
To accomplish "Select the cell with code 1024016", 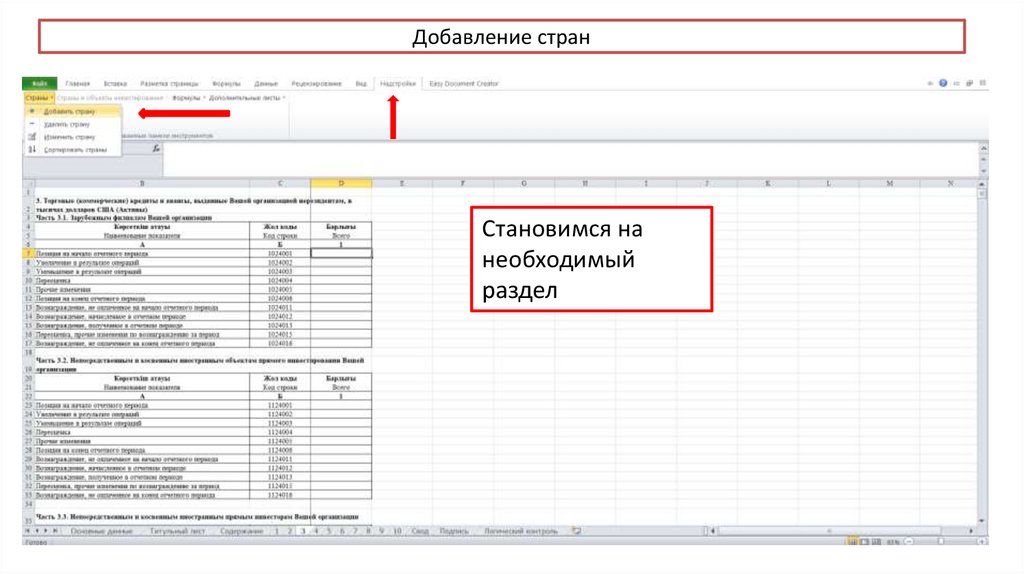I will point(280,343).
